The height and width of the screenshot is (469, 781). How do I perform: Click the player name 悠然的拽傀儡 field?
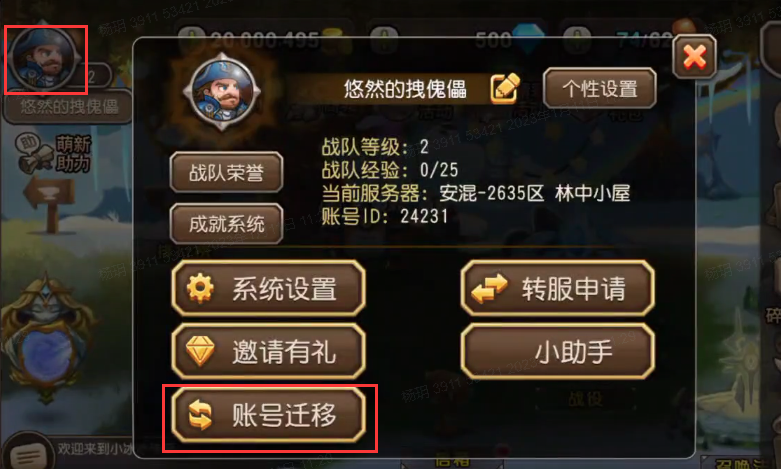[404, 89]
